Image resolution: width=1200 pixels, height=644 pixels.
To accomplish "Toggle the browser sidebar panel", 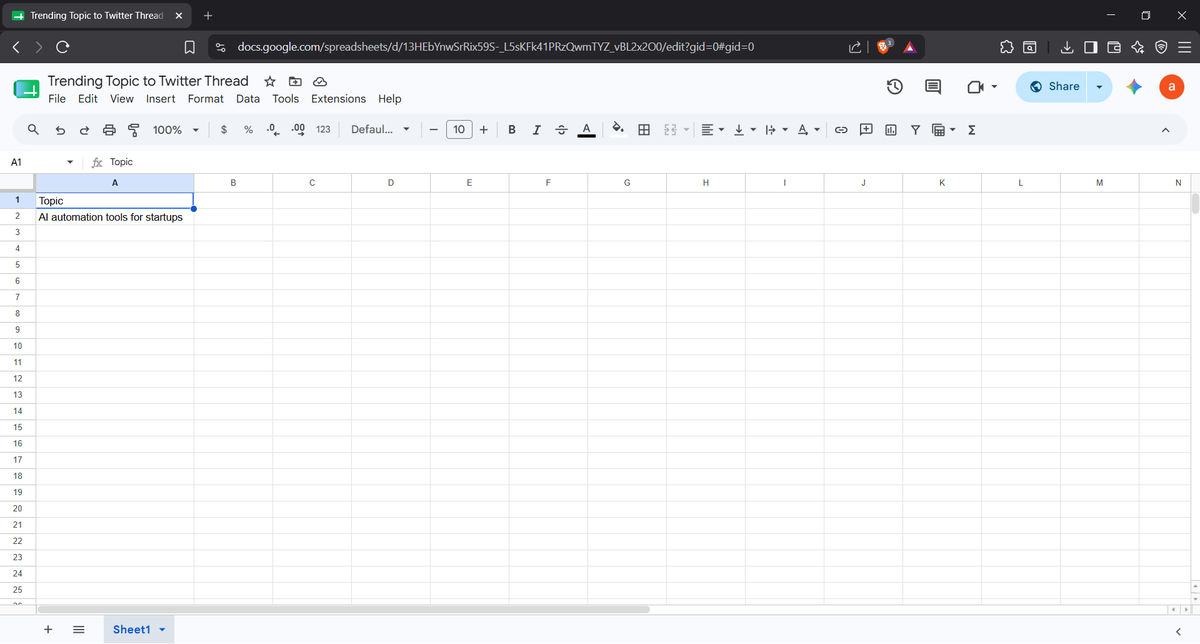I will click(x=1090, y=46).
